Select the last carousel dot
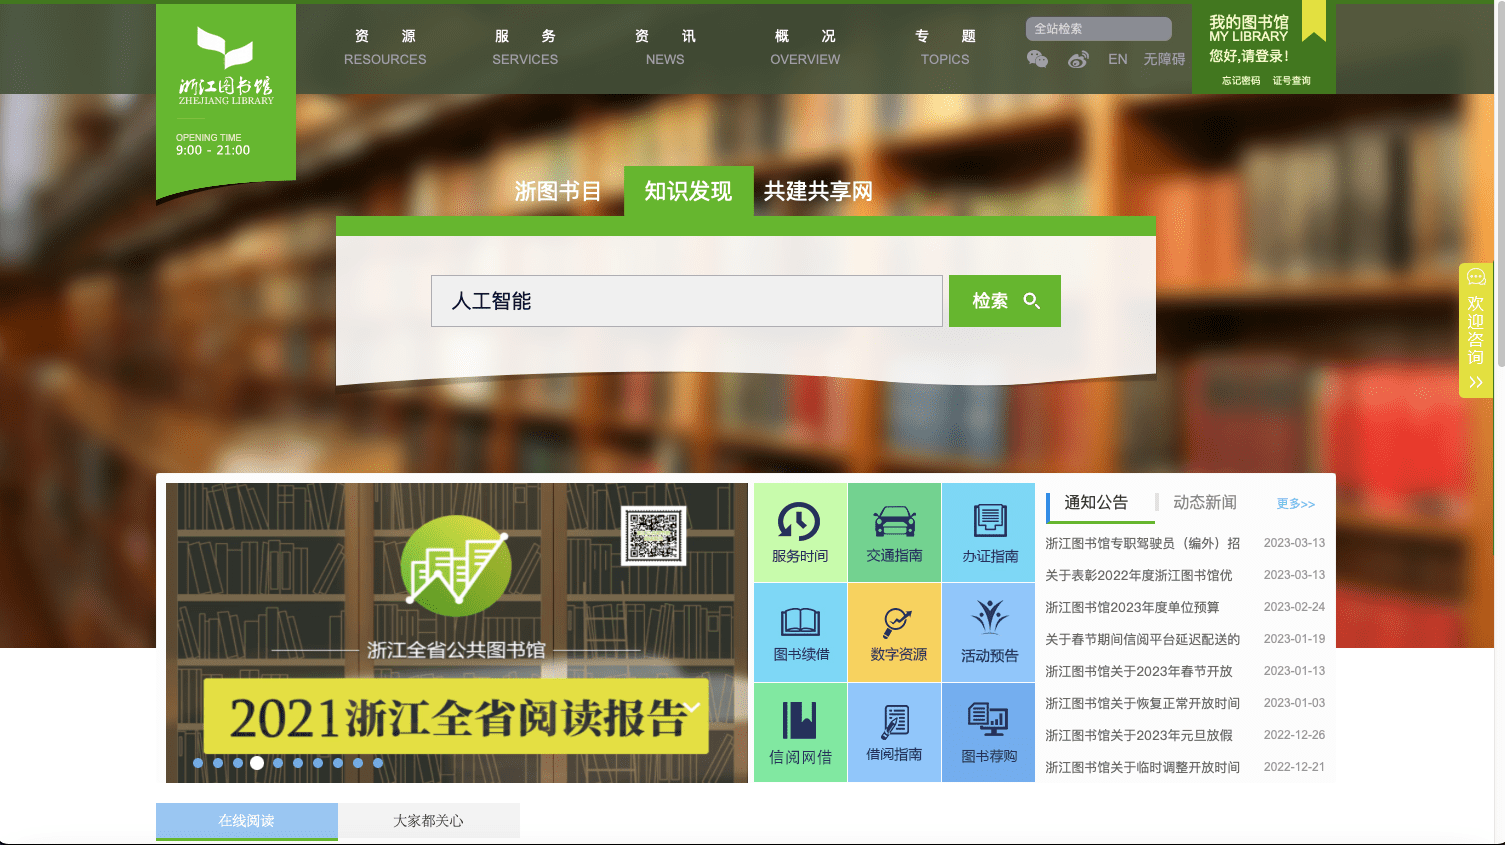The height and width of the screenshot is (845, 1505). click(x=378, y=763)
